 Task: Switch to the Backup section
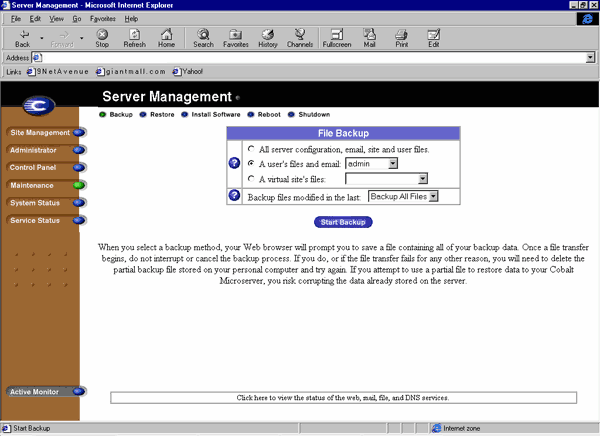pos(116,114)
